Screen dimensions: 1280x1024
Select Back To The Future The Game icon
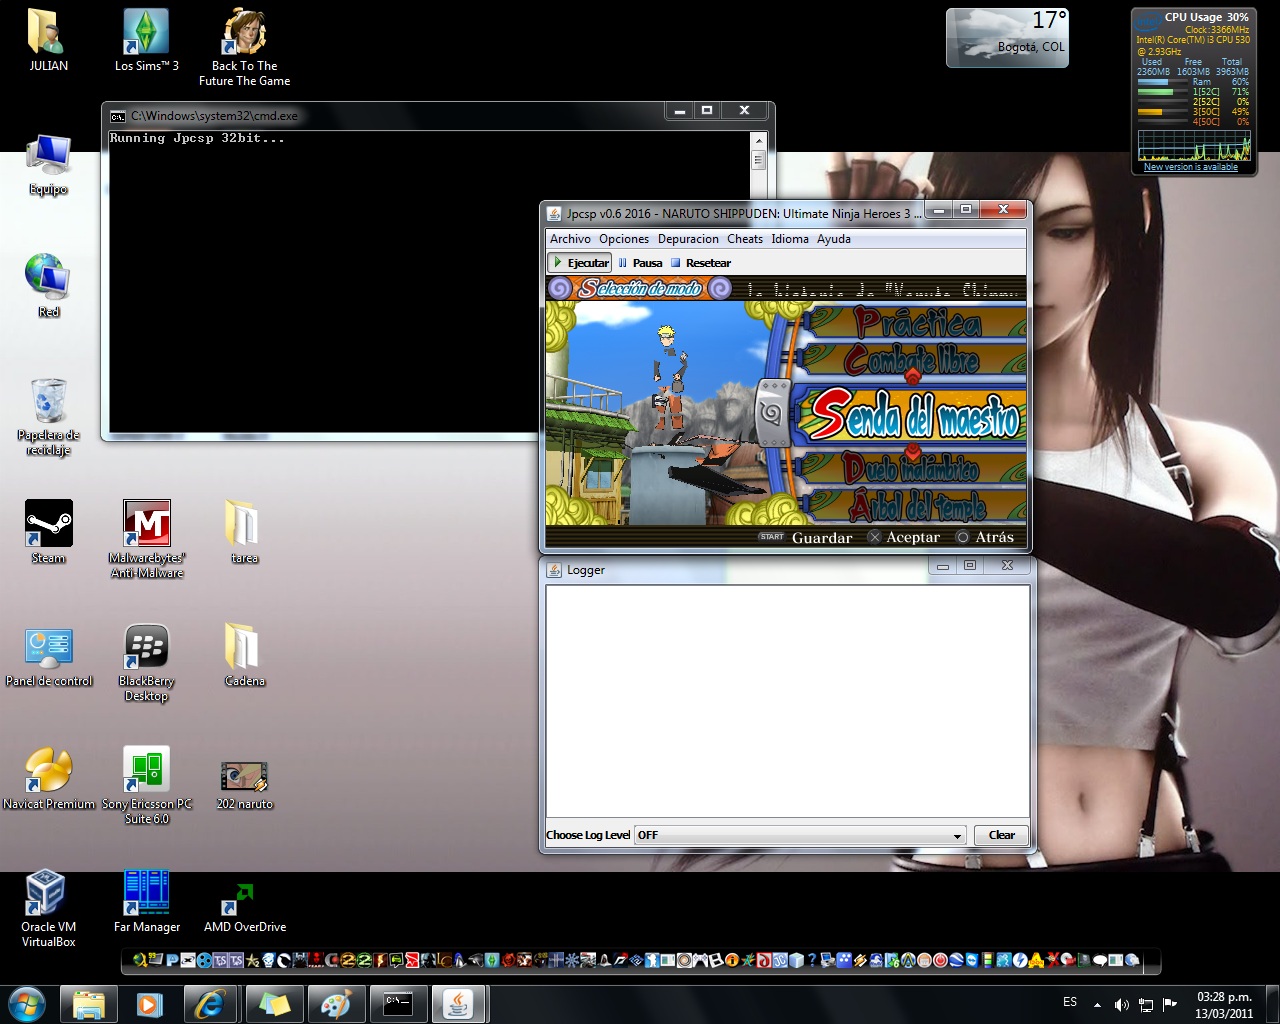pos(244,47)
